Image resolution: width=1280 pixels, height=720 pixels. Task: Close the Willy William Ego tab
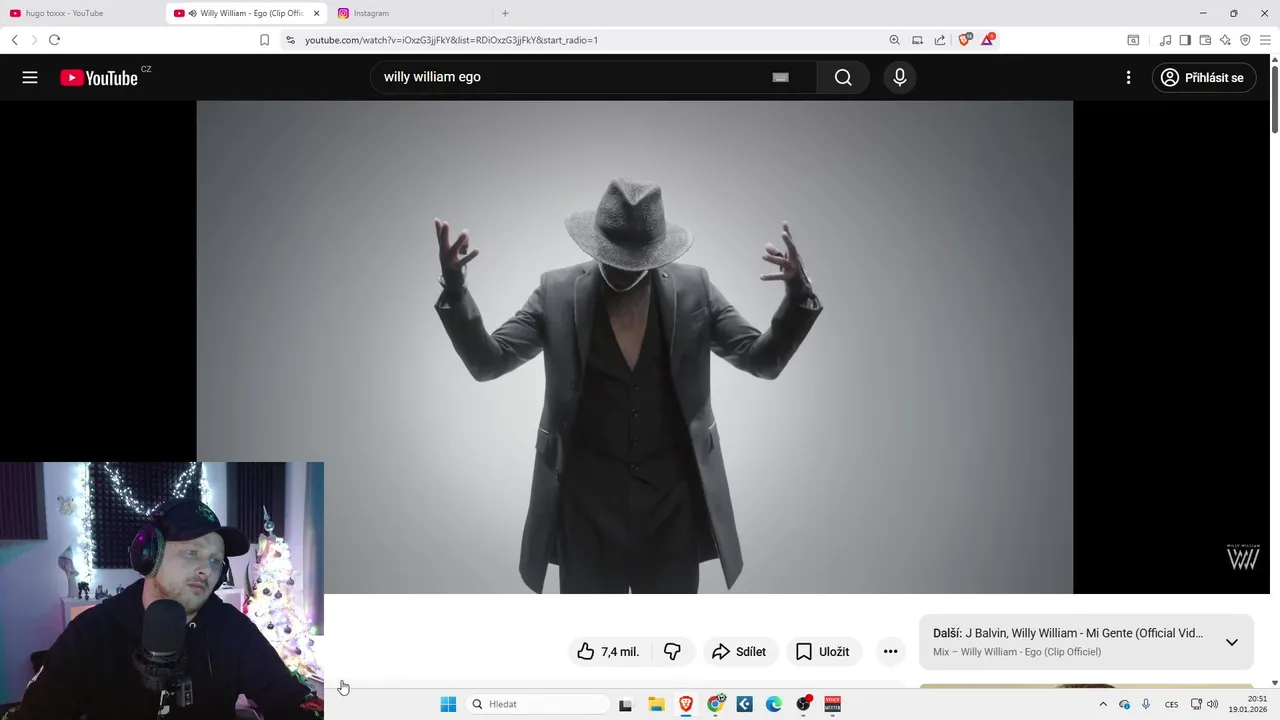click(x=316, y=13)
